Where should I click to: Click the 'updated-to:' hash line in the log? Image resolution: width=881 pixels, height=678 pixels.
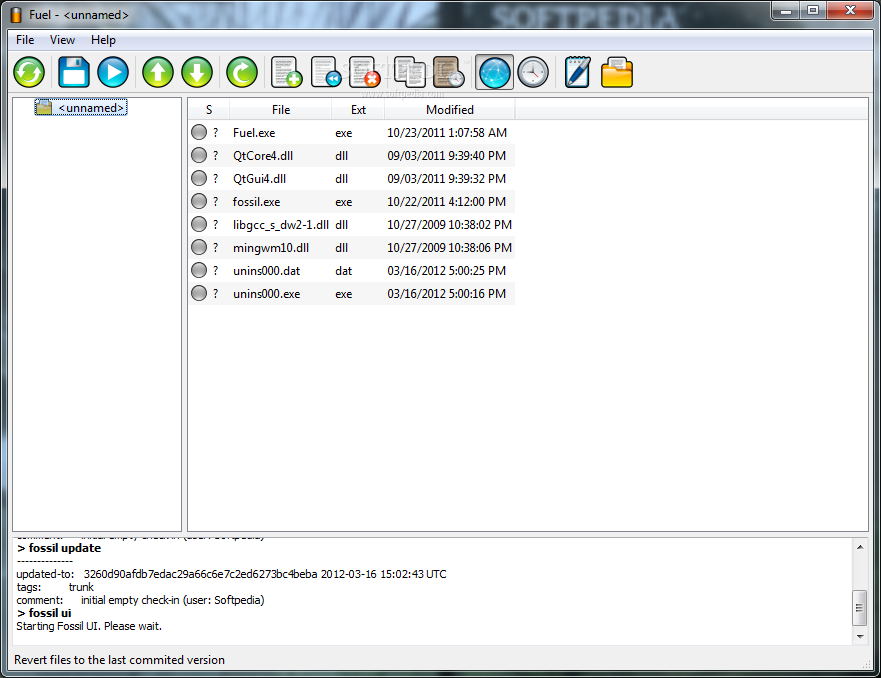[231, 574]
